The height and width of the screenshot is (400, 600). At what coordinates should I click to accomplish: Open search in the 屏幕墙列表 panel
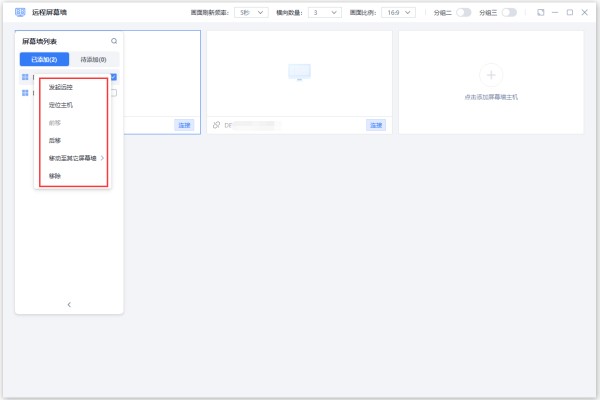pyautogui.click(x=114, y=41)
